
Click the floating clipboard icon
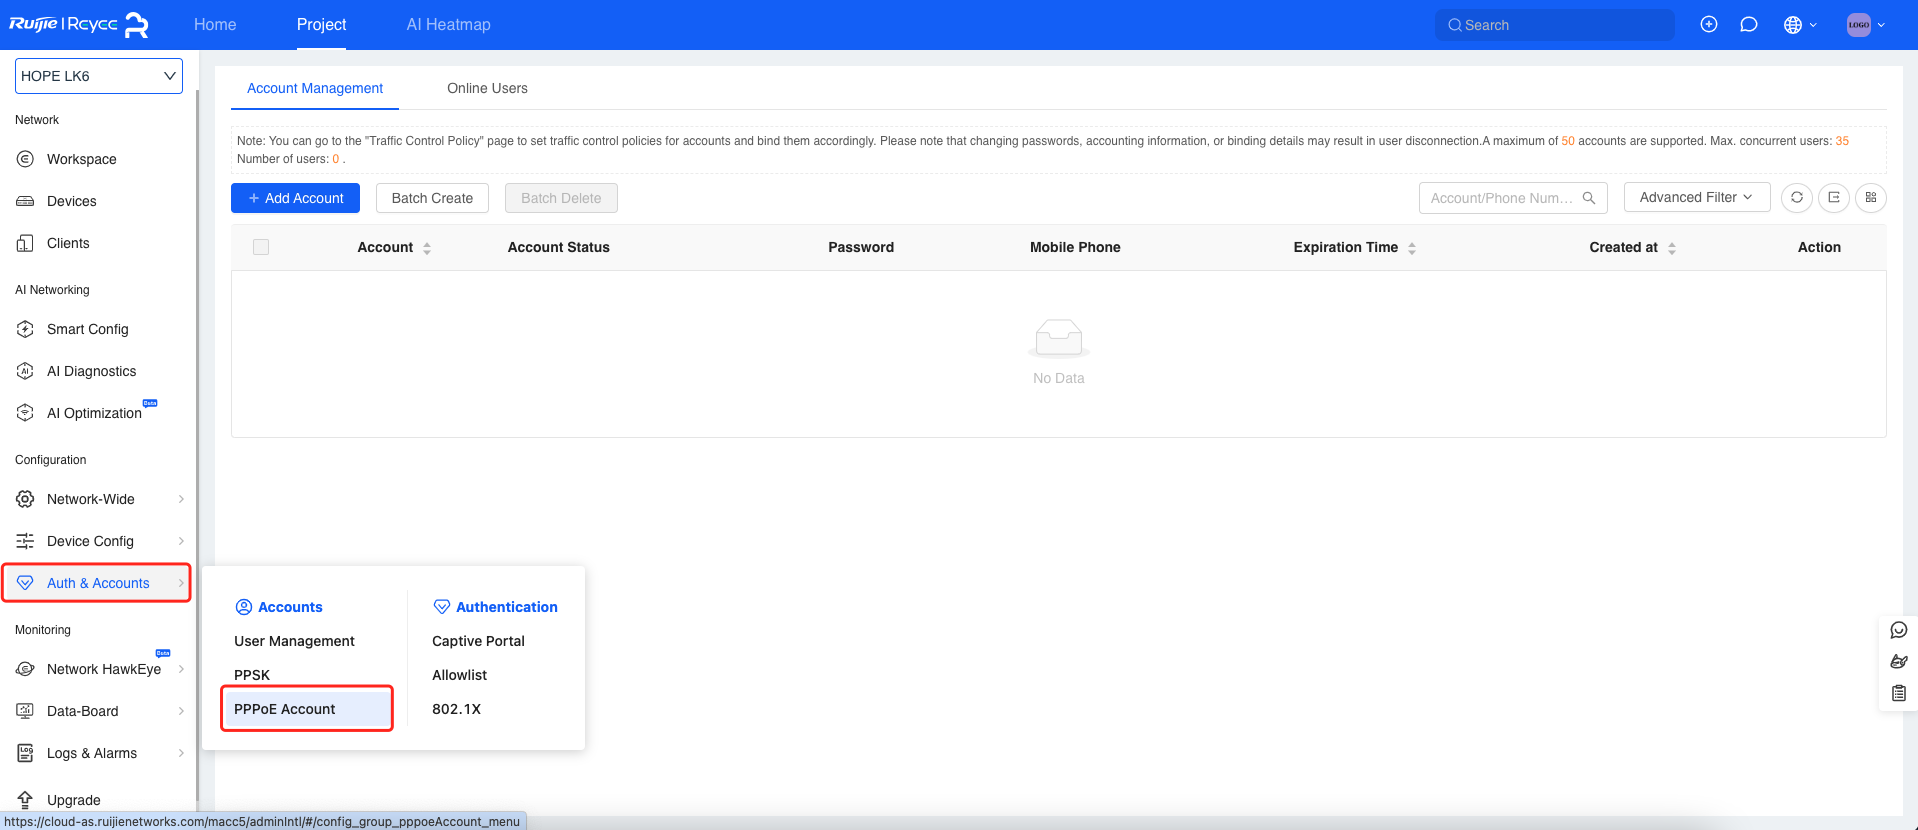[1899, 693]
